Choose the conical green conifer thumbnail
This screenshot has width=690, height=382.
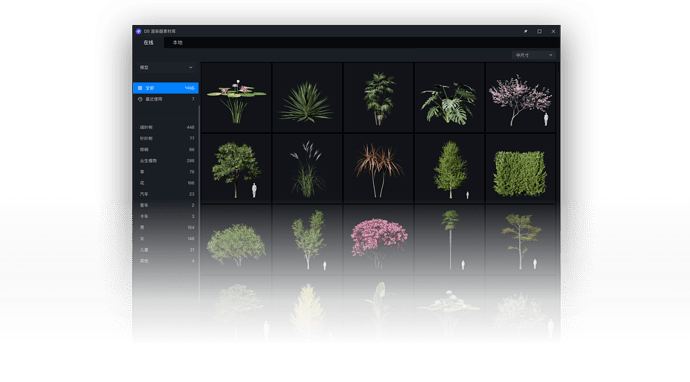click(x=449, y=169)
